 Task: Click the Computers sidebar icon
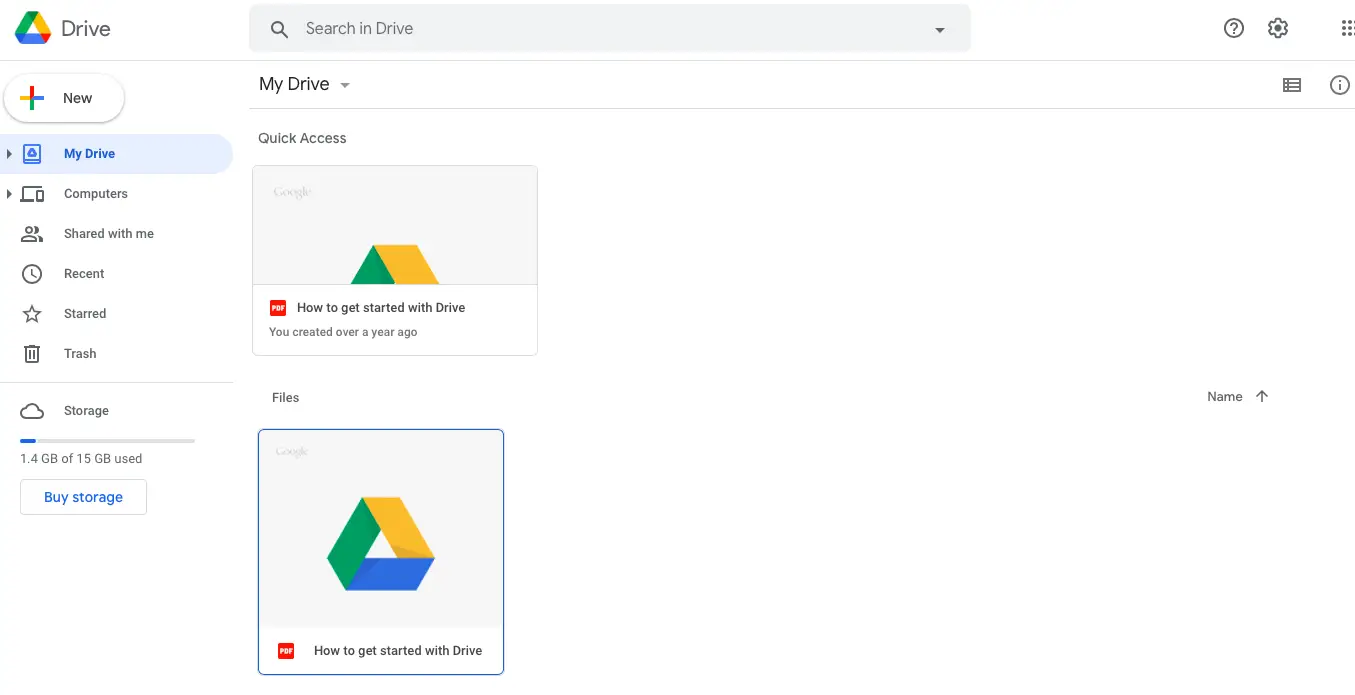point(32,194)
